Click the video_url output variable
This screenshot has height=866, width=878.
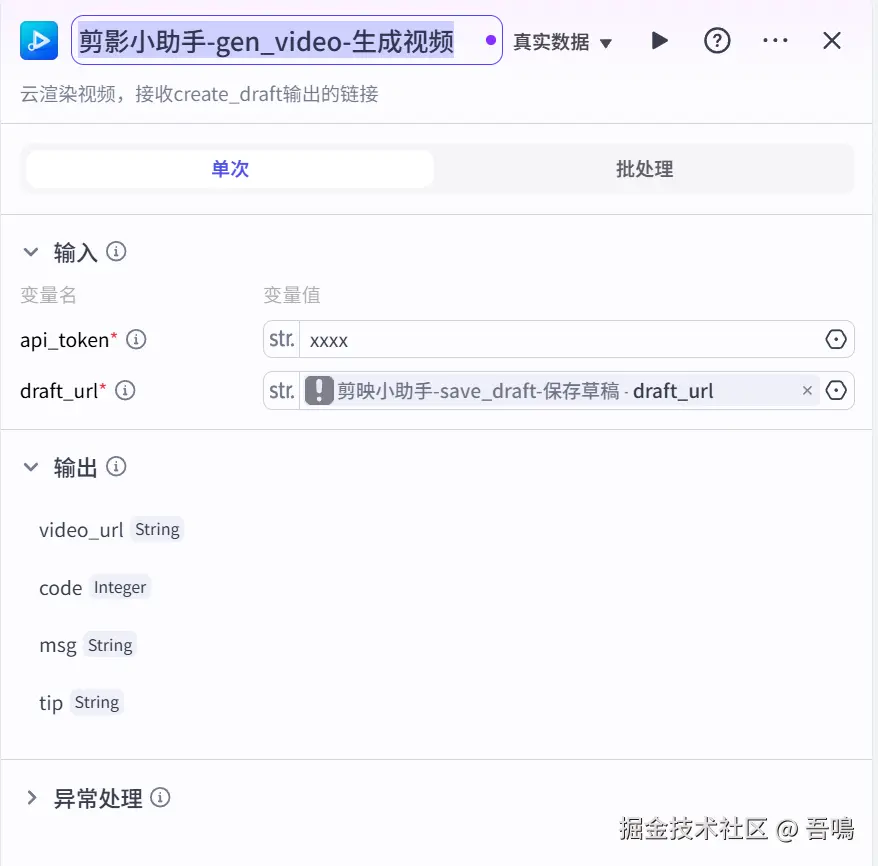pyautogui.click(x=81, y=530)
